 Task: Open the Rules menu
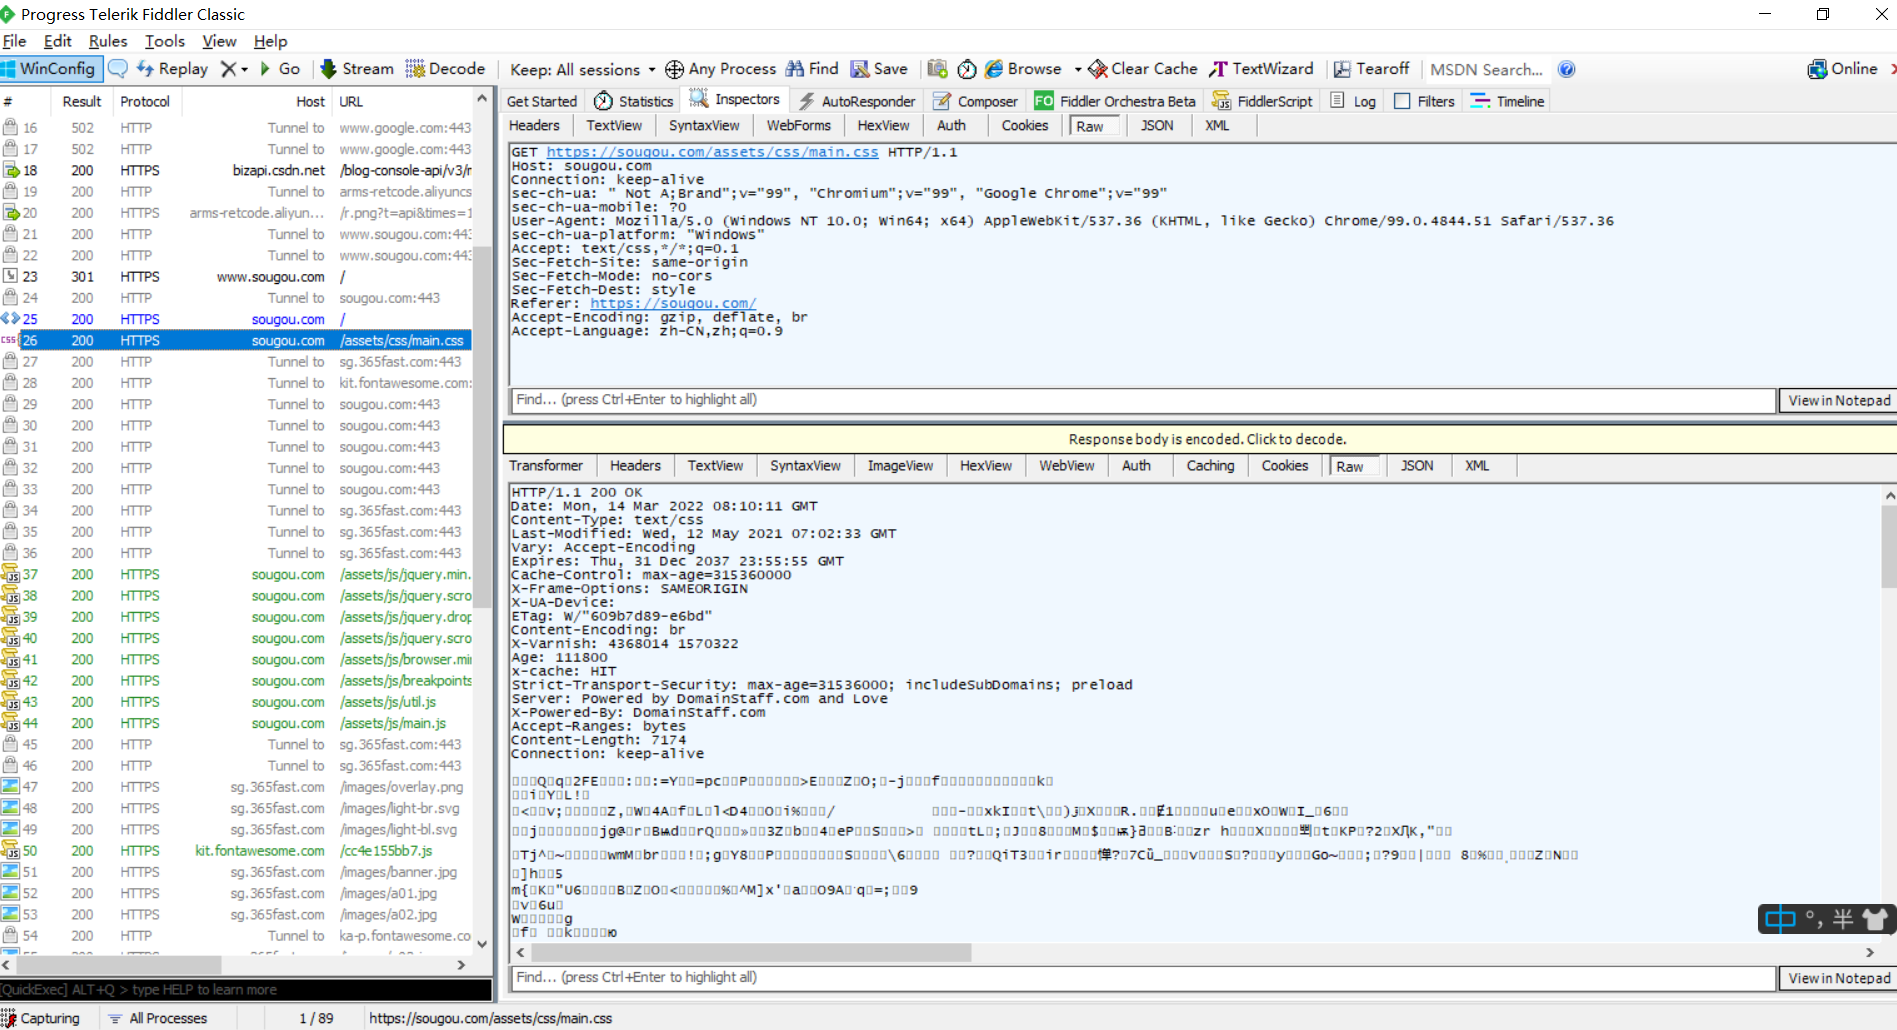[x=108, y=41]
